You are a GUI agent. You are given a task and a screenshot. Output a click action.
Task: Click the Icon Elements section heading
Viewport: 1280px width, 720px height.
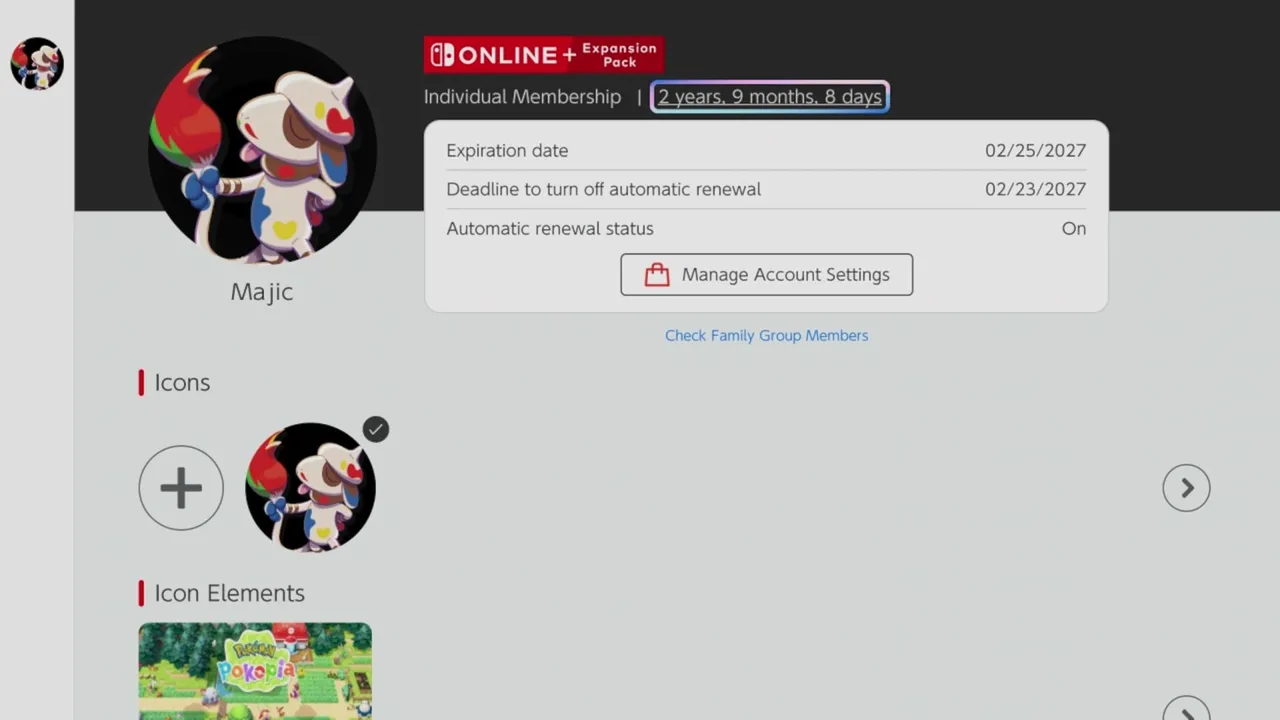click(x=229, y=593)
